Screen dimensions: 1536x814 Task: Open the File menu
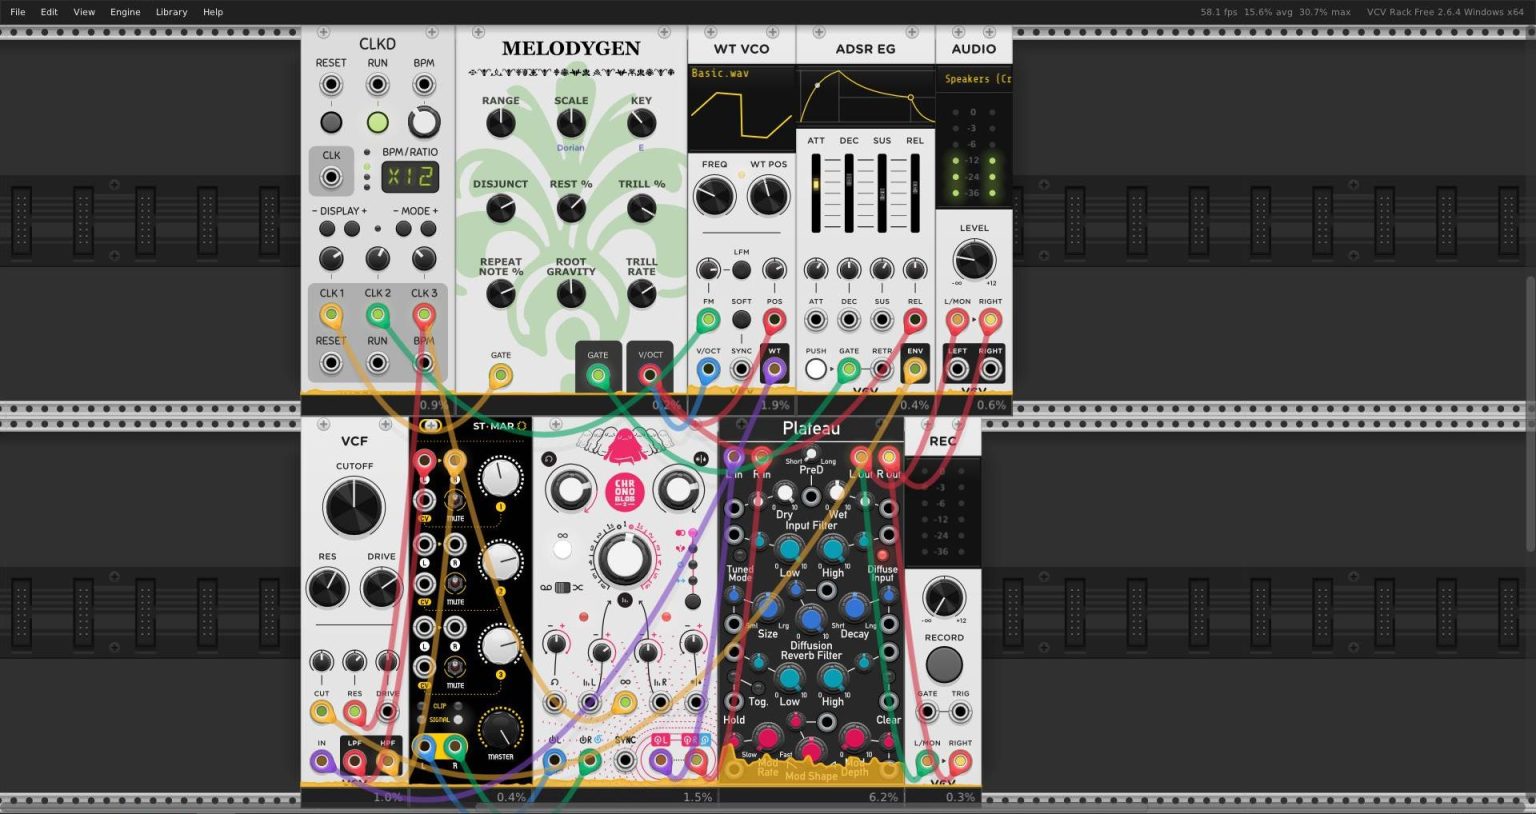click(17, 12)
